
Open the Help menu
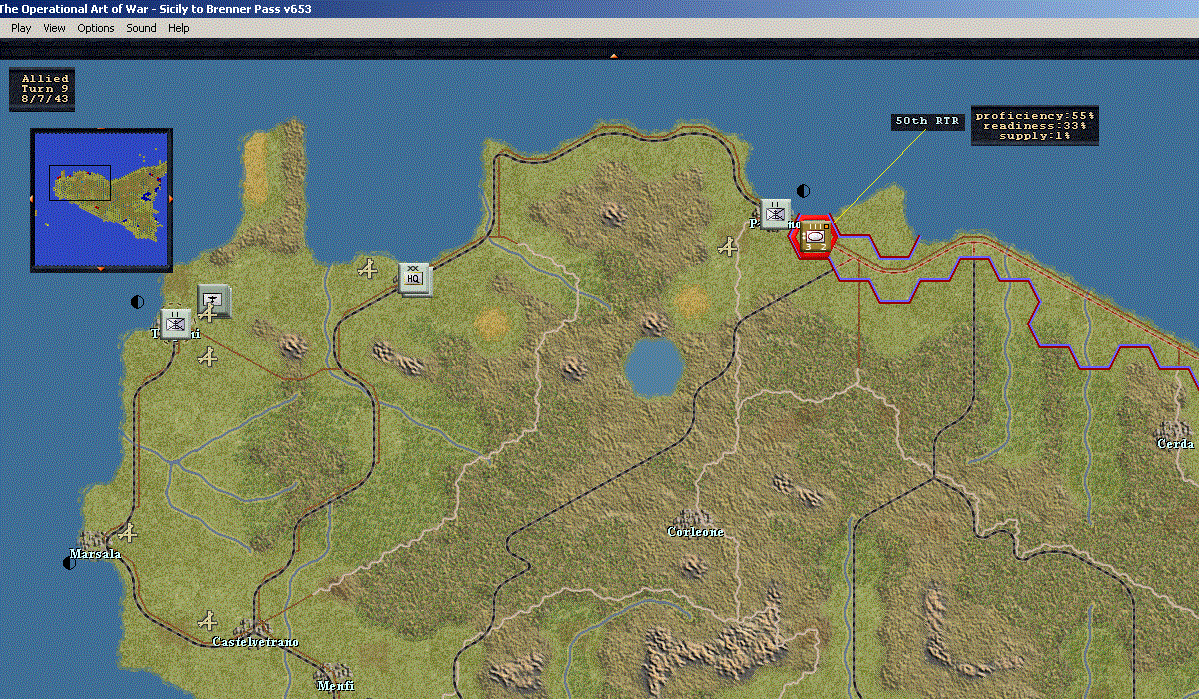(178, 28)
